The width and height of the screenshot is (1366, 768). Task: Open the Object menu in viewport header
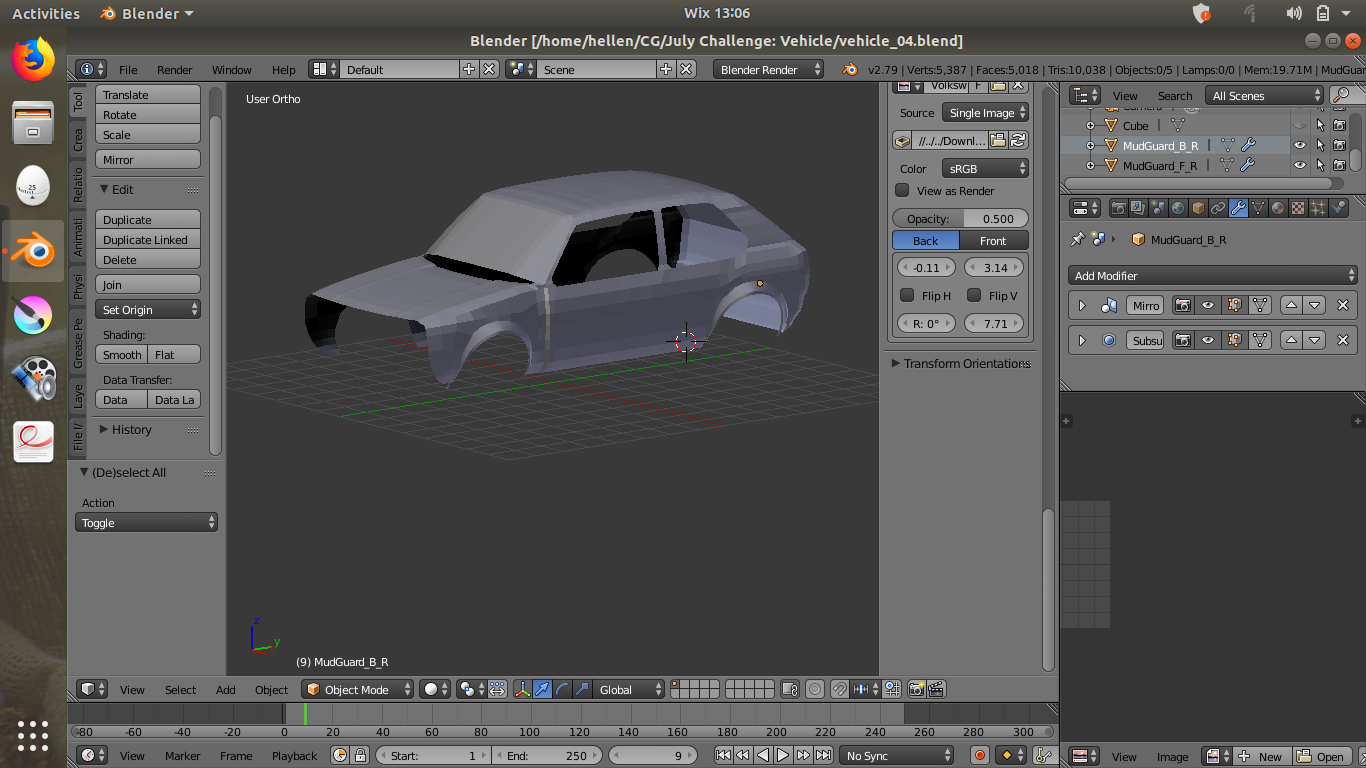click(x=271, y=690)
